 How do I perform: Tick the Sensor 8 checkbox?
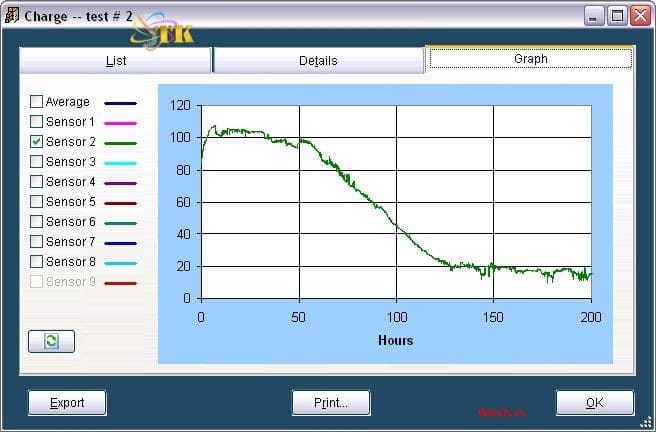pyautogui.click(x=37, y=262)
